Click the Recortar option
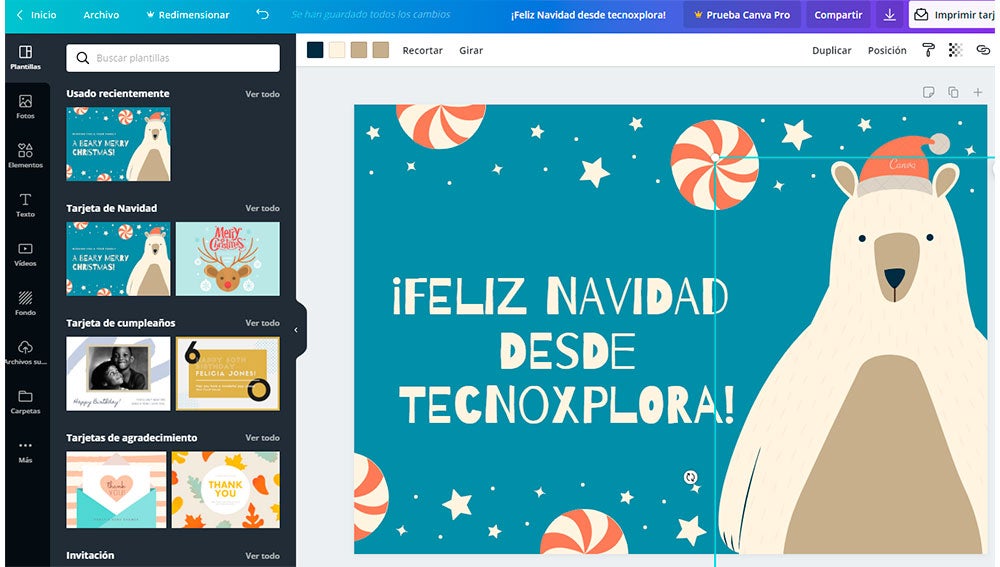The width and height of the screenshot is (1000, 567). 422,50
